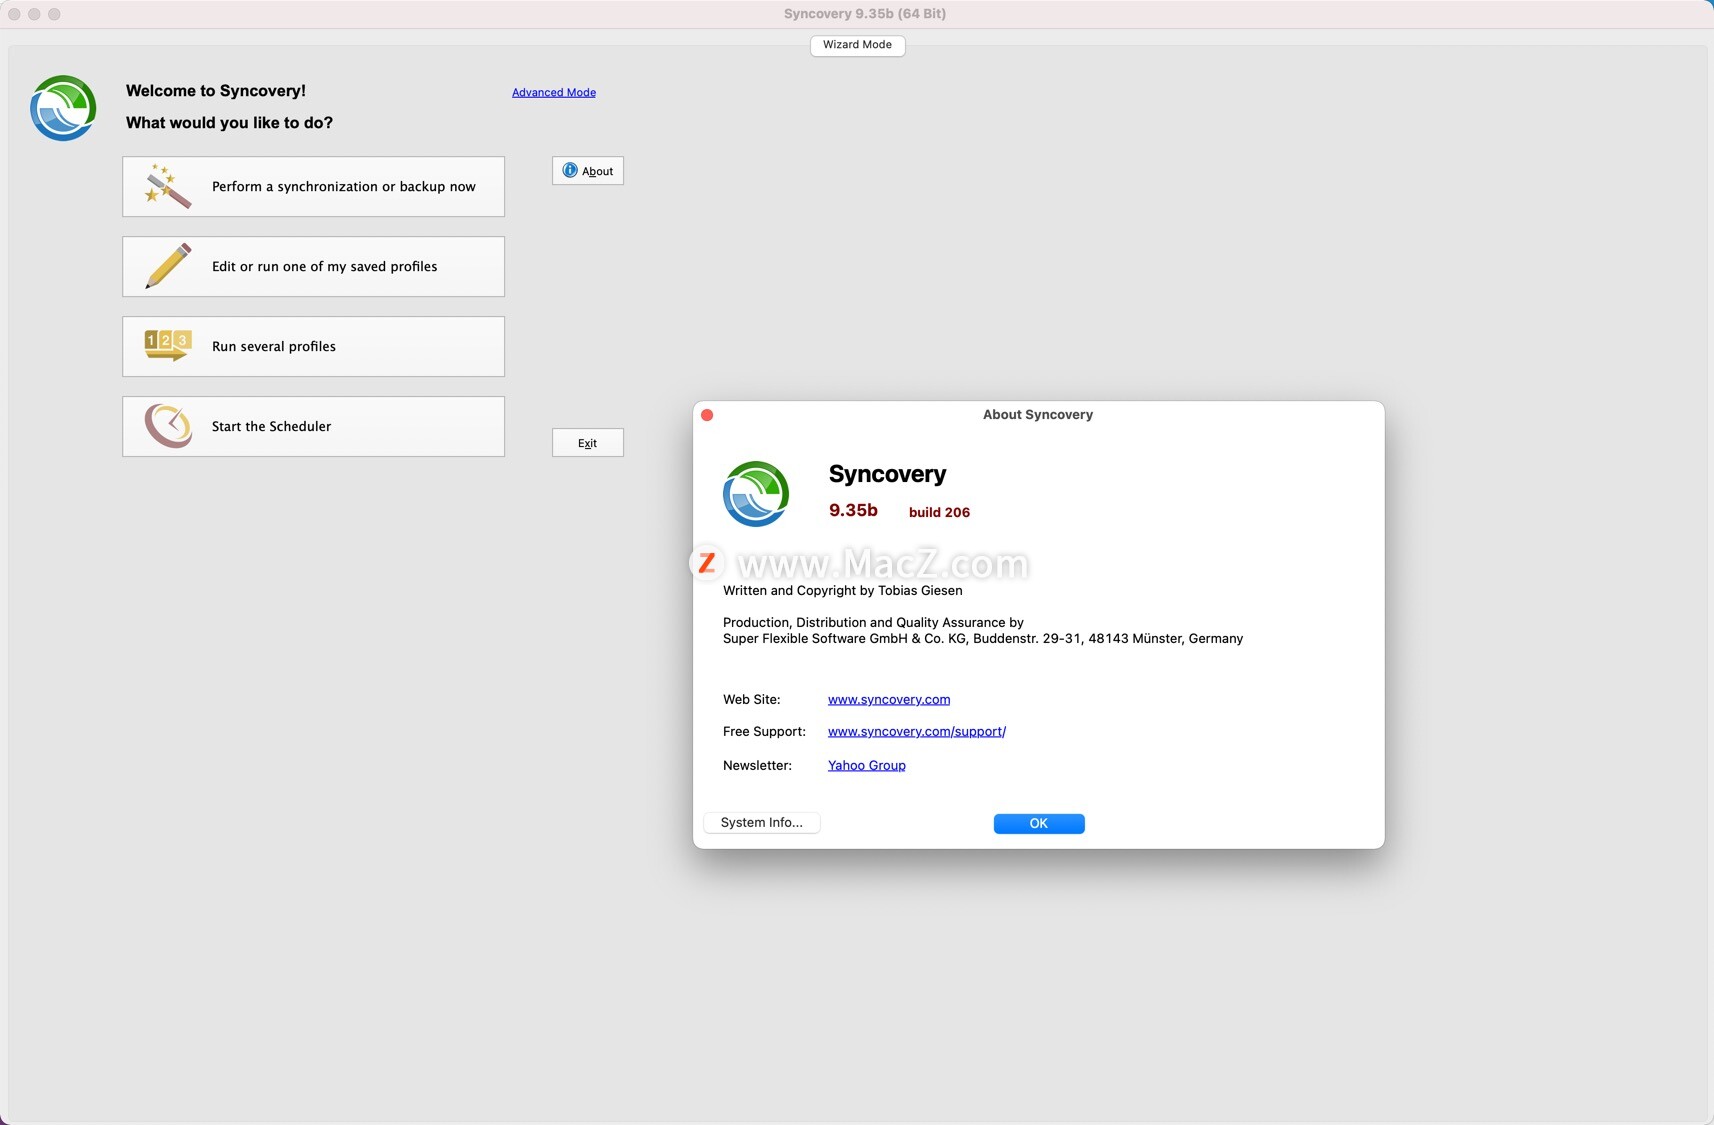The height and width of the screenshot is (1125, 1714).
Task: Choose Edit or run saved profiles
Action: [313, 266]
